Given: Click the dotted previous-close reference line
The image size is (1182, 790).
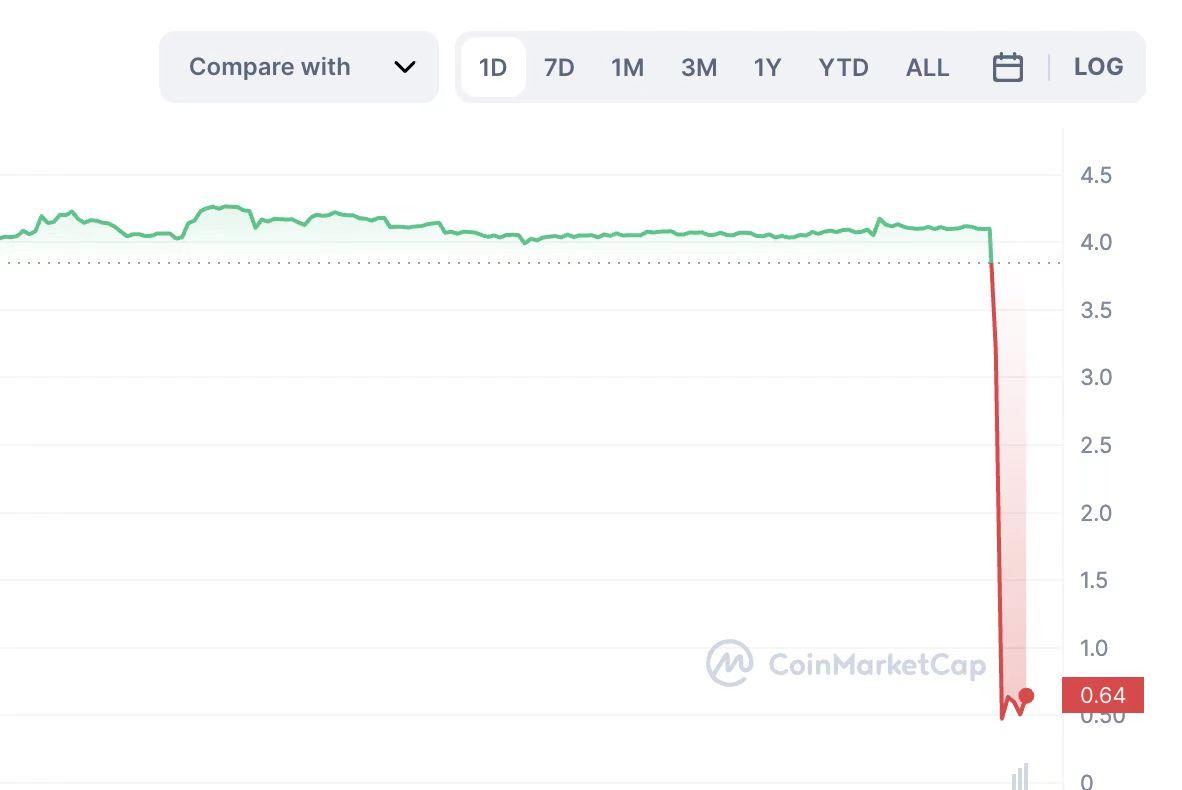Looking at the screenshot, I should pos(500,263).
